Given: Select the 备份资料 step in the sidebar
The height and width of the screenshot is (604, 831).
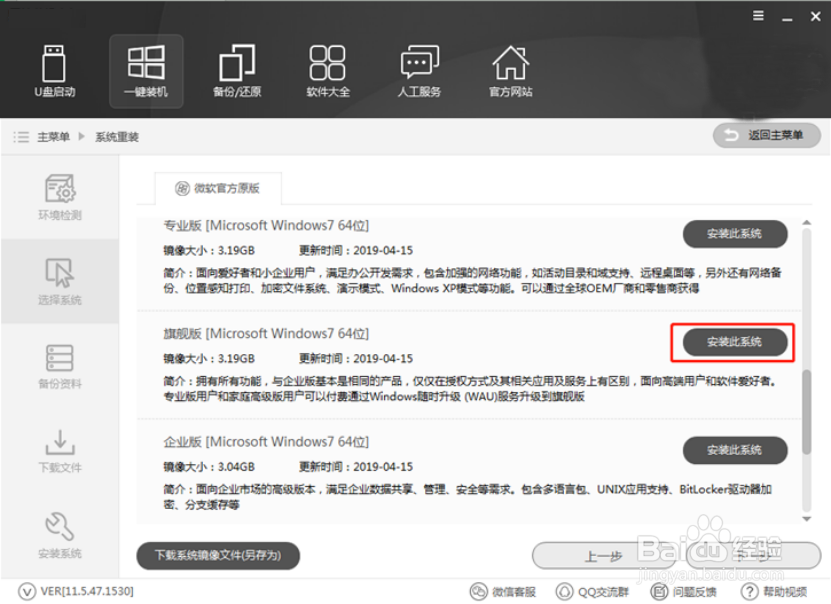Looking at the screenshot, I should (x=60, y=366).
